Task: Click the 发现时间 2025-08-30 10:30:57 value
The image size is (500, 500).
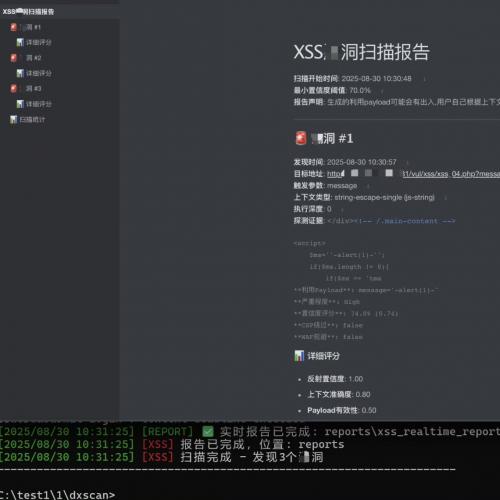Action: [362, 162]
